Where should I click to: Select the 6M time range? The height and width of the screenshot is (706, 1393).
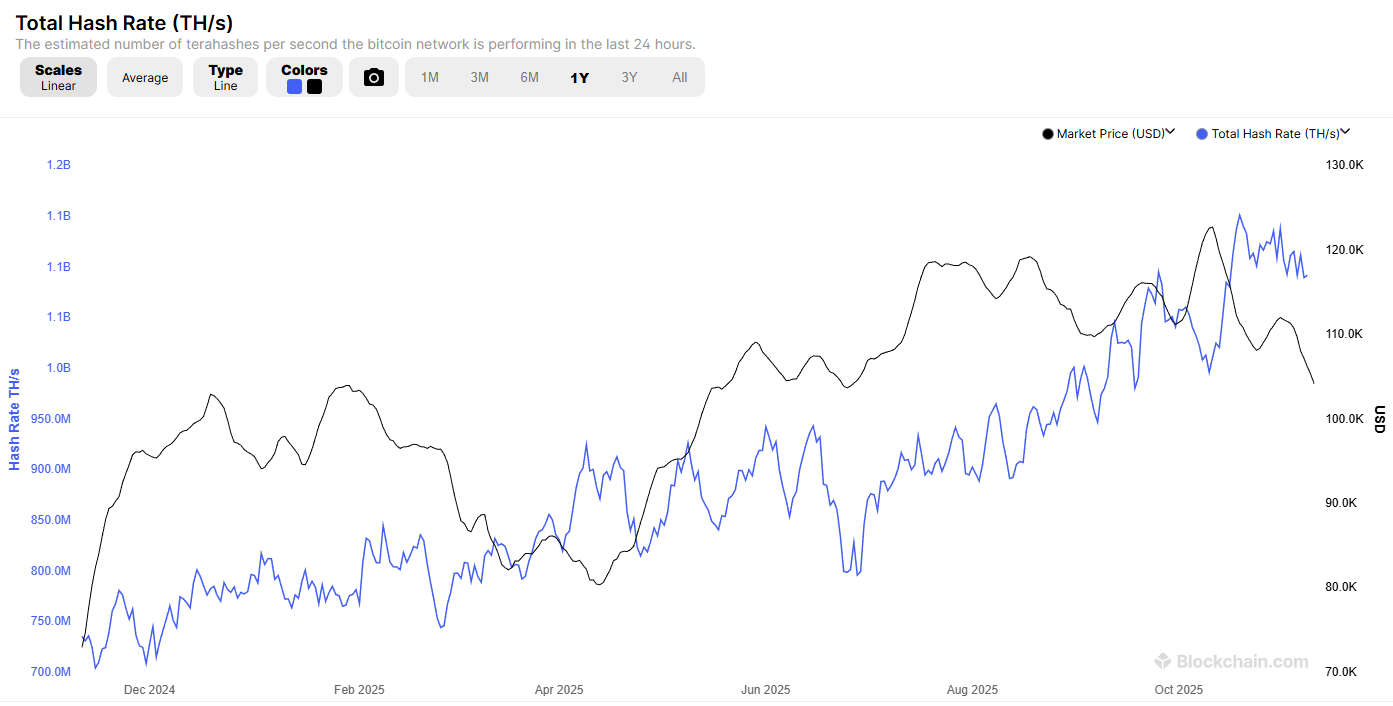tap(530, 77)
